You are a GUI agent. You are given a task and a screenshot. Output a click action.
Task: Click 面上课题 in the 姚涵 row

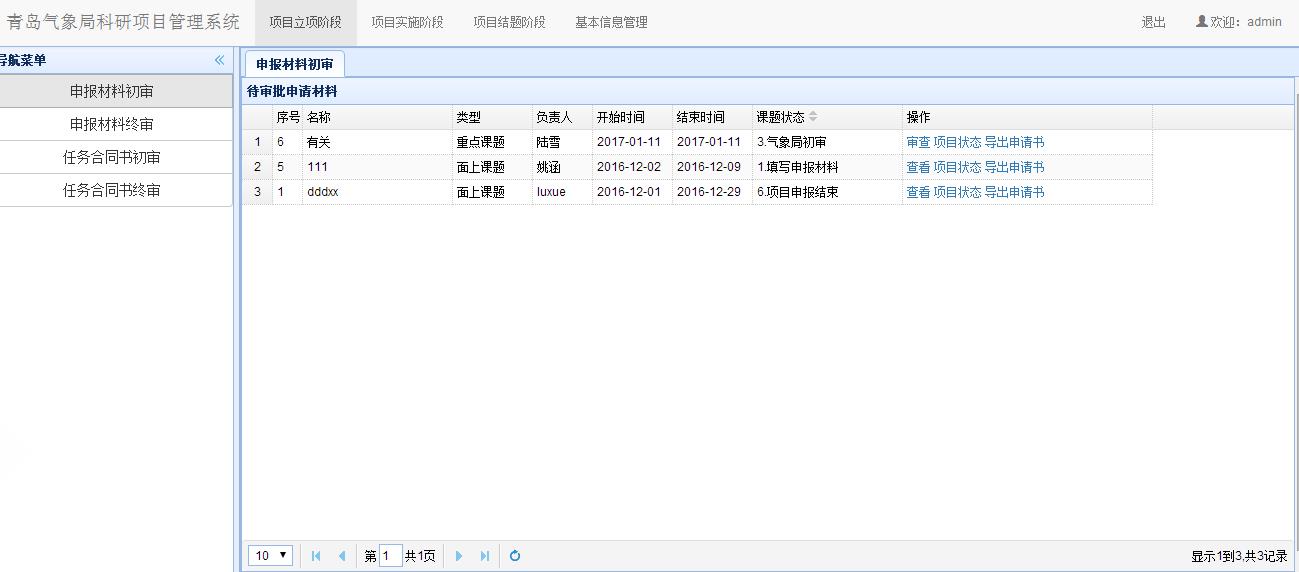coord(492,167)
